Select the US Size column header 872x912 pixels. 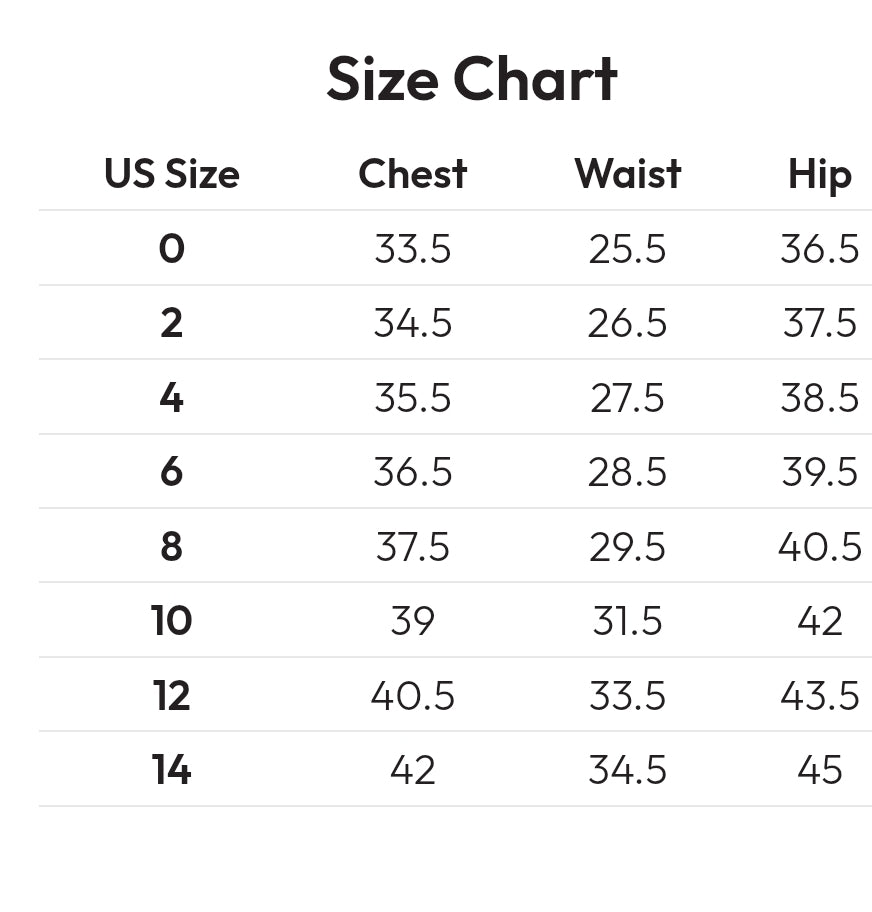click(172, 173)
